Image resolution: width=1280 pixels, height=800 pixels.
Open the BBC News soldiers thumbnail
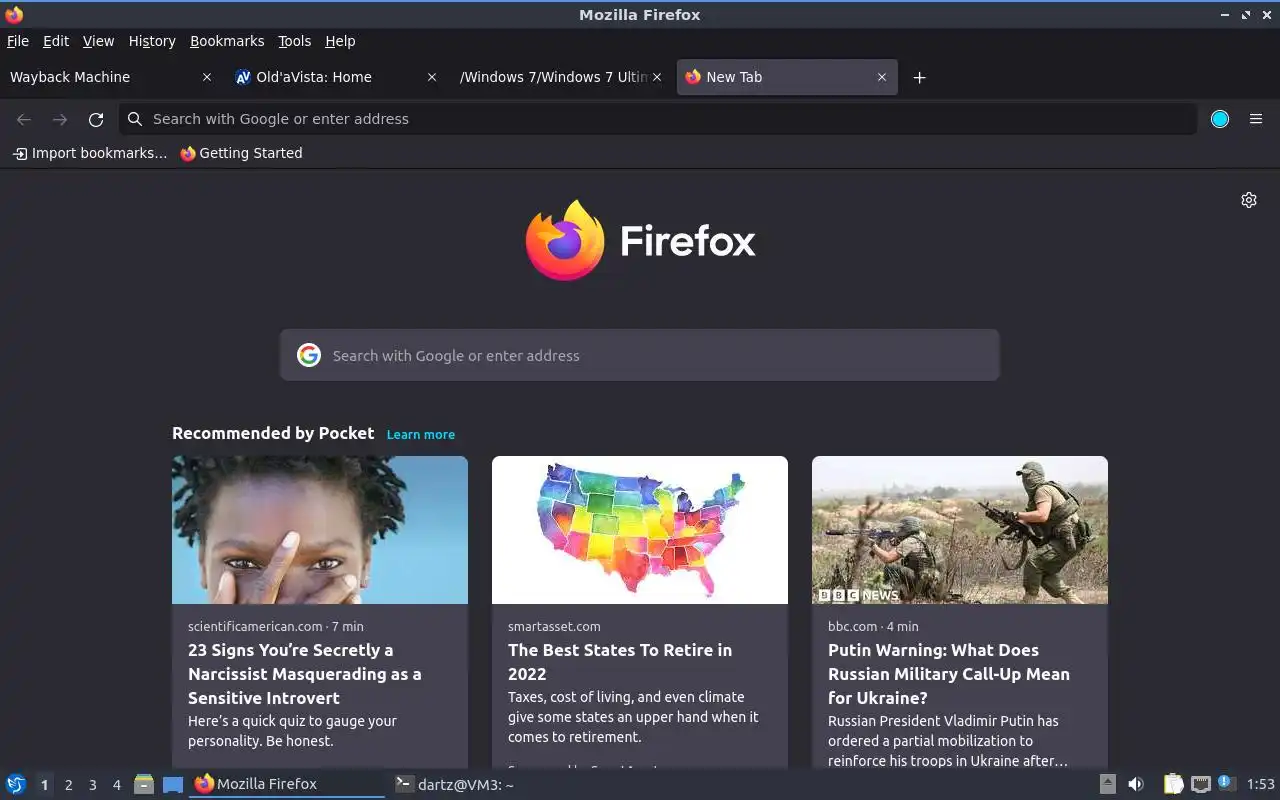(x=960, y=530)
